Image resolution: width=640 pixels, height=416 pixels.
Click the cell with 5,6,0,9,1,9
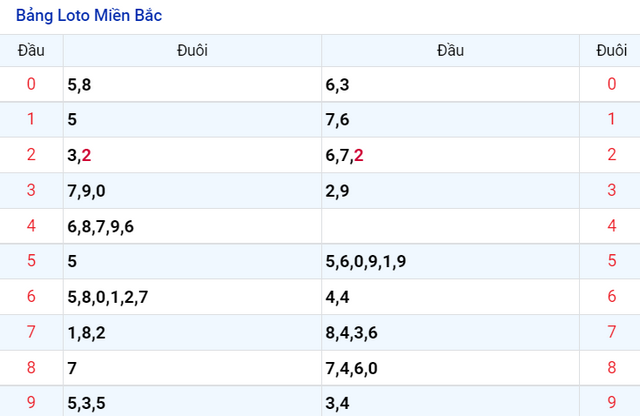pyautogui.click(x=450, y=261)
